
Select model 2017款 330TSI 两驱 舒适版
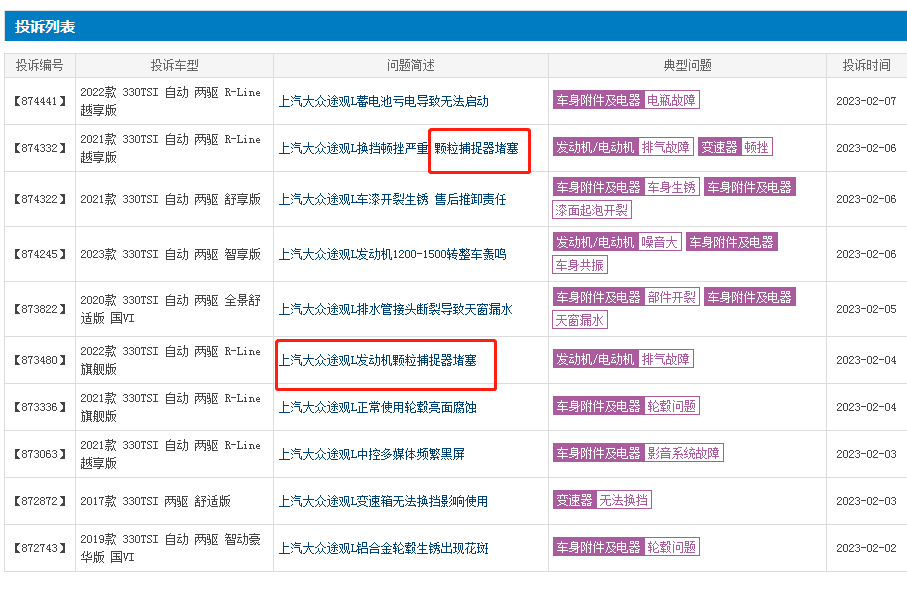[x=155, y=501]
